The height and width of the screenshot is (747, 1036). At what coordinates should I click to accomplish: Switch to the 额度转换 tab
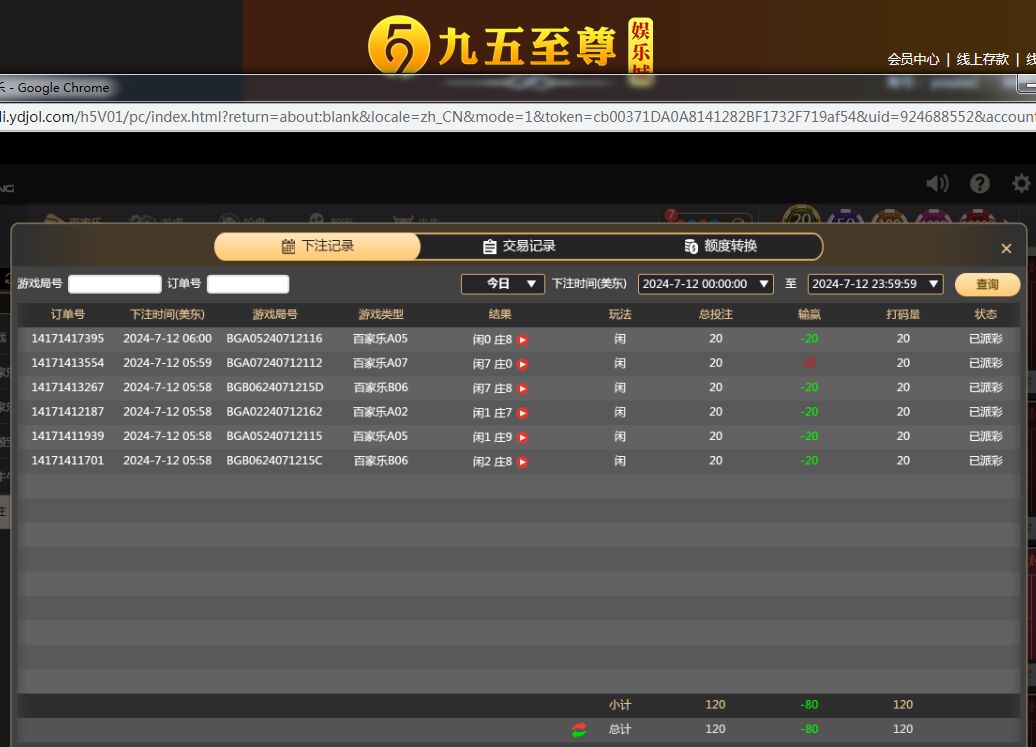[721, 246]
